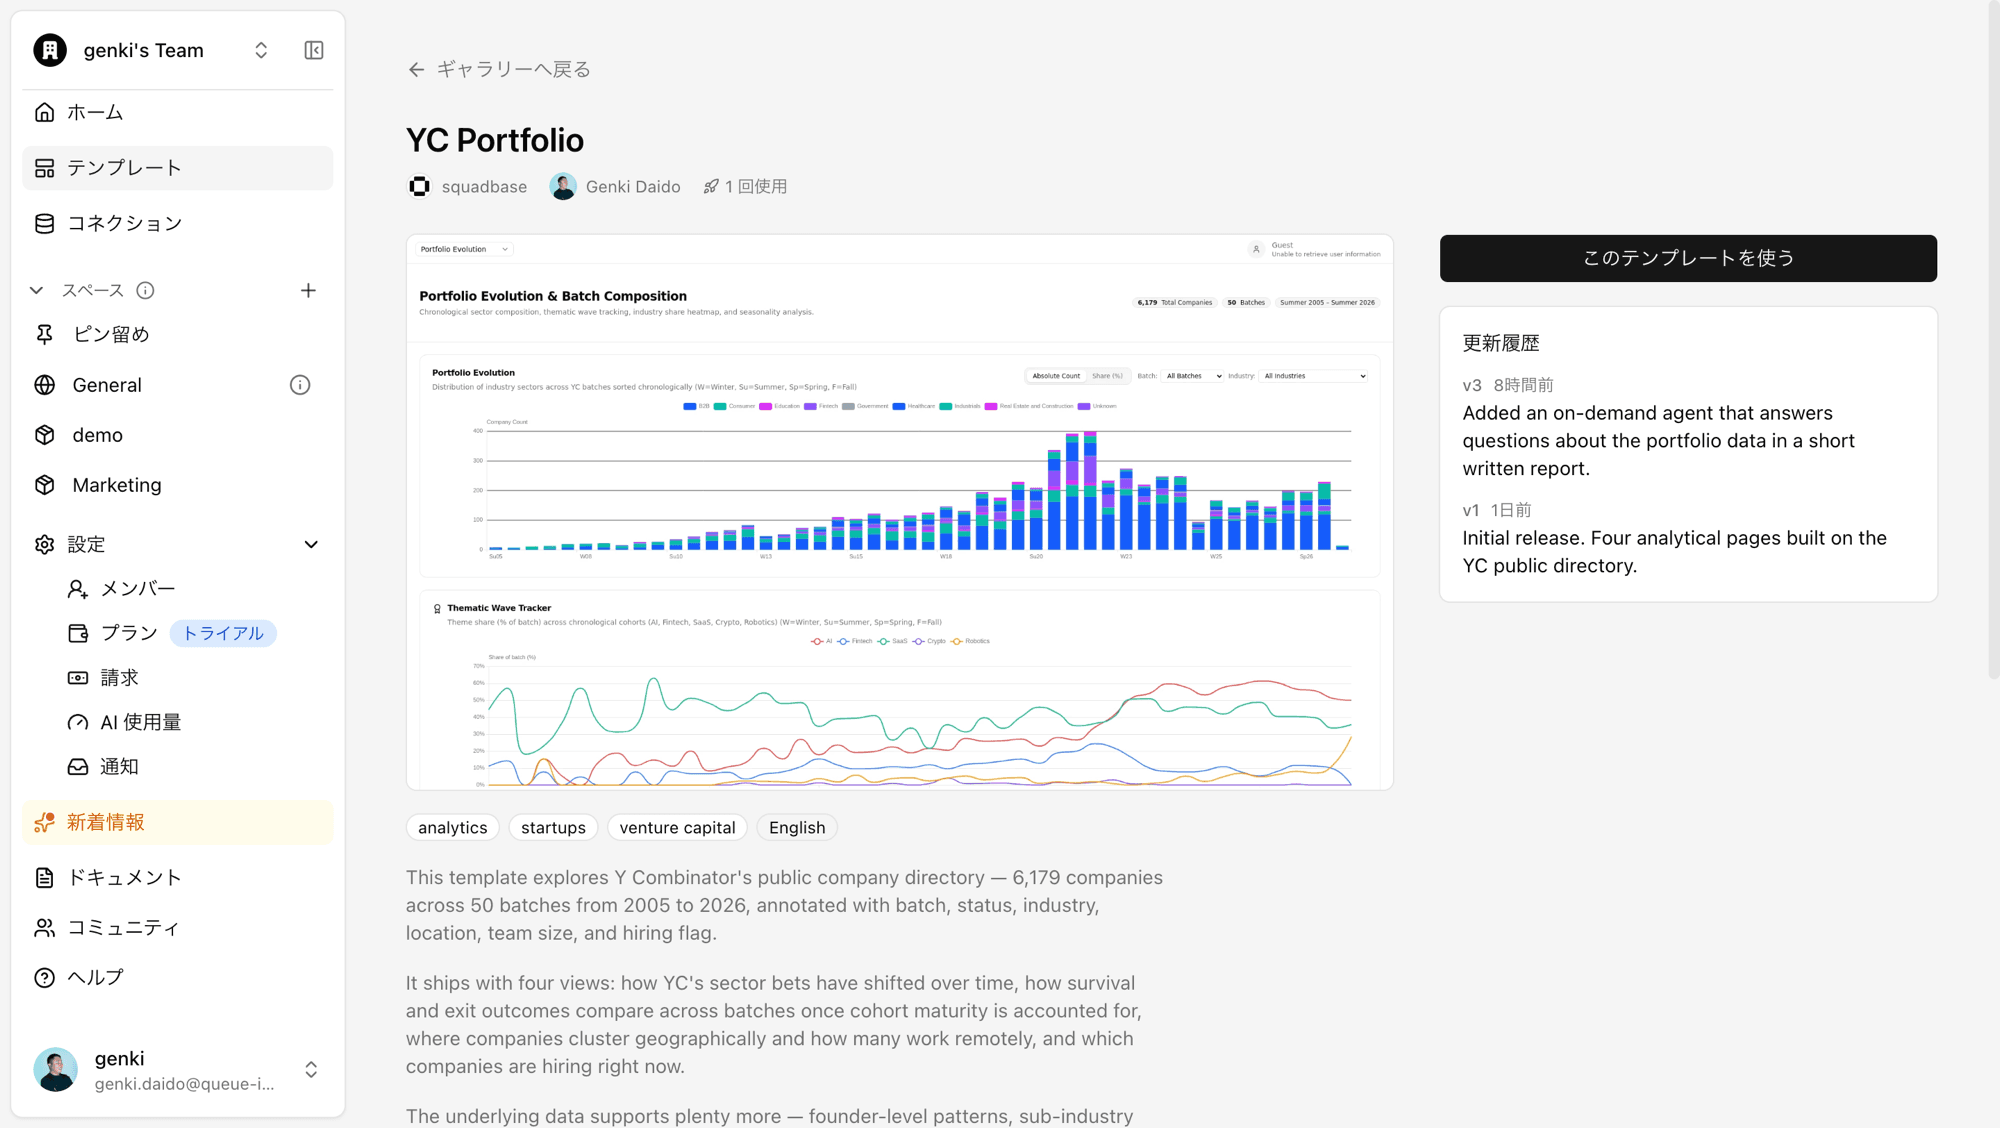This screenshot has height=1128, width=2000.
Task: Open コミュニティ link
Action: 177,928
